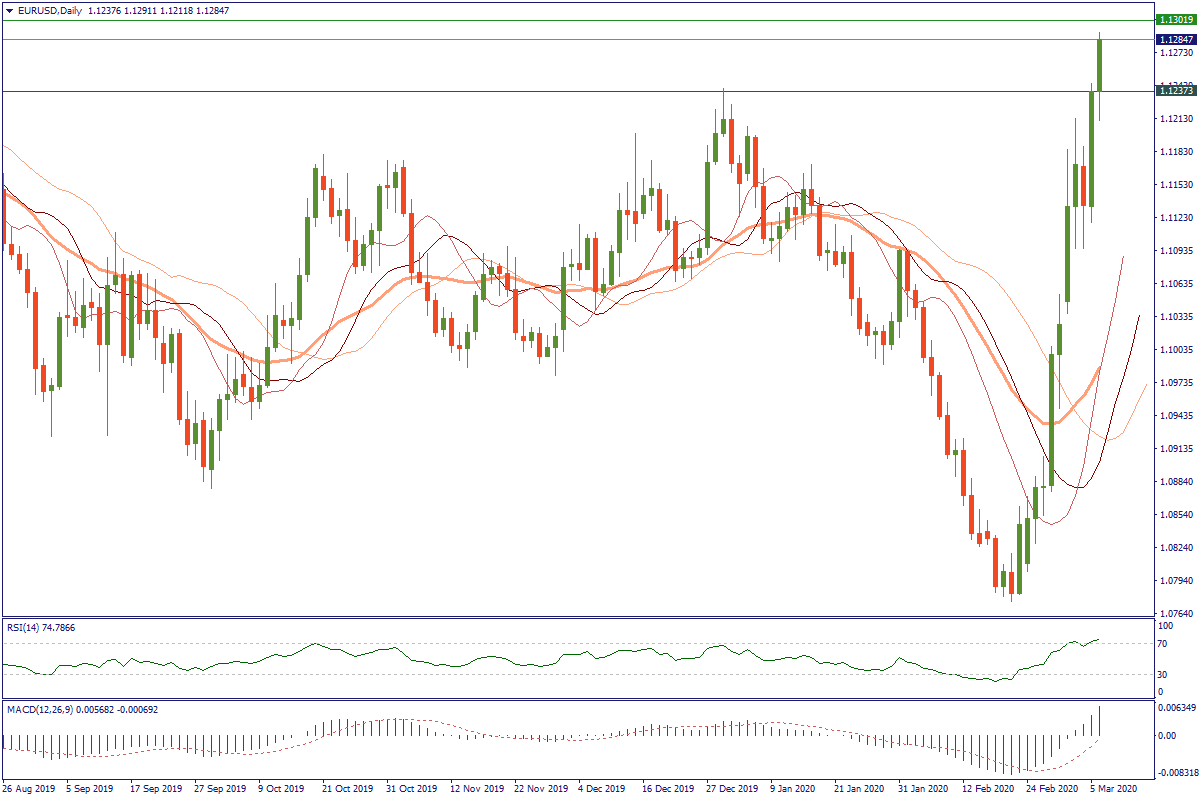Click the 26 Aug 2019 date label
The image size is (1200, 800).
click(x=28, y=788)
